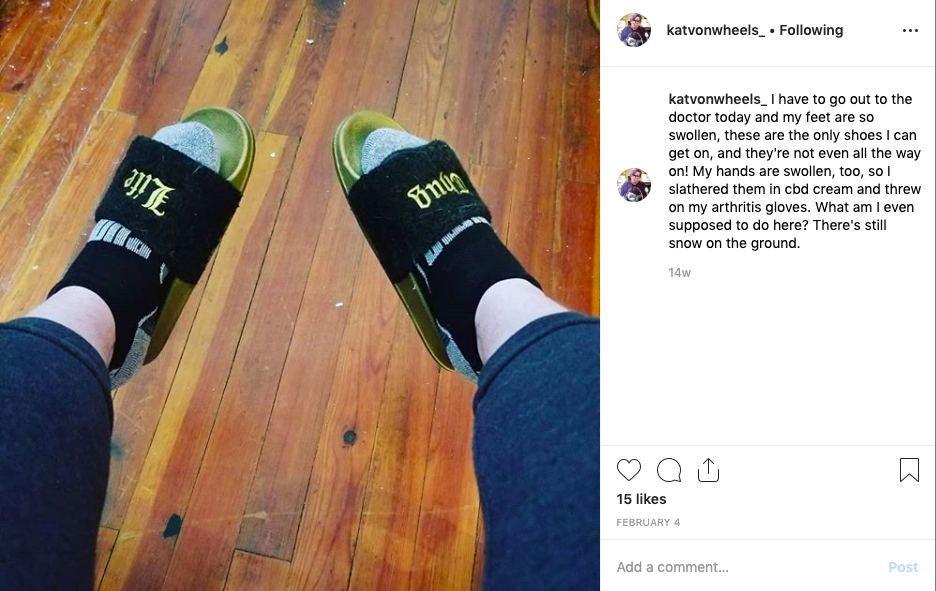Submit the comment with the Post button
936x591 pixels.
[x=903, y=567]
